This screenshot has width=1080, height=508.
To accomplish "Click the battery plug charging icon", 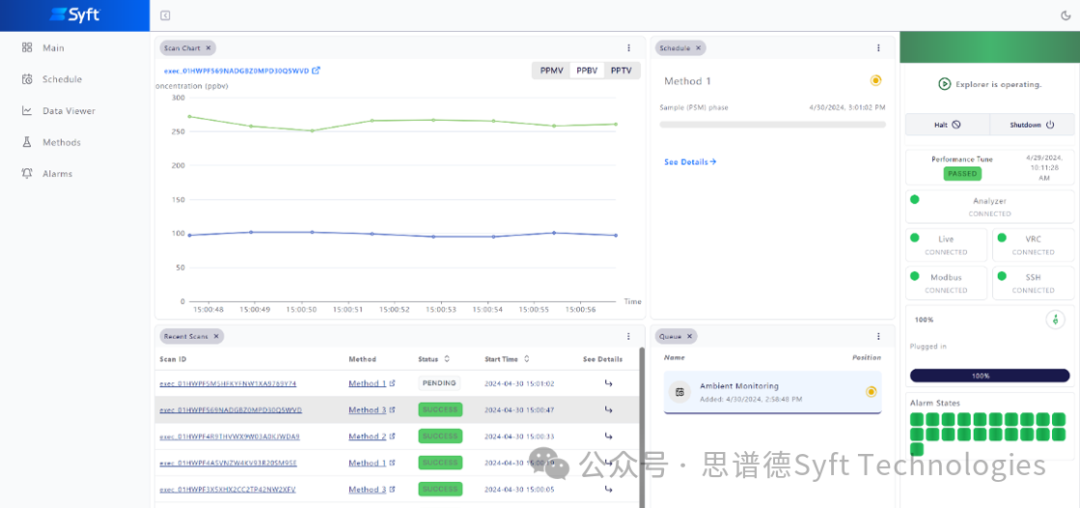I will click(x=1055, y=319).
